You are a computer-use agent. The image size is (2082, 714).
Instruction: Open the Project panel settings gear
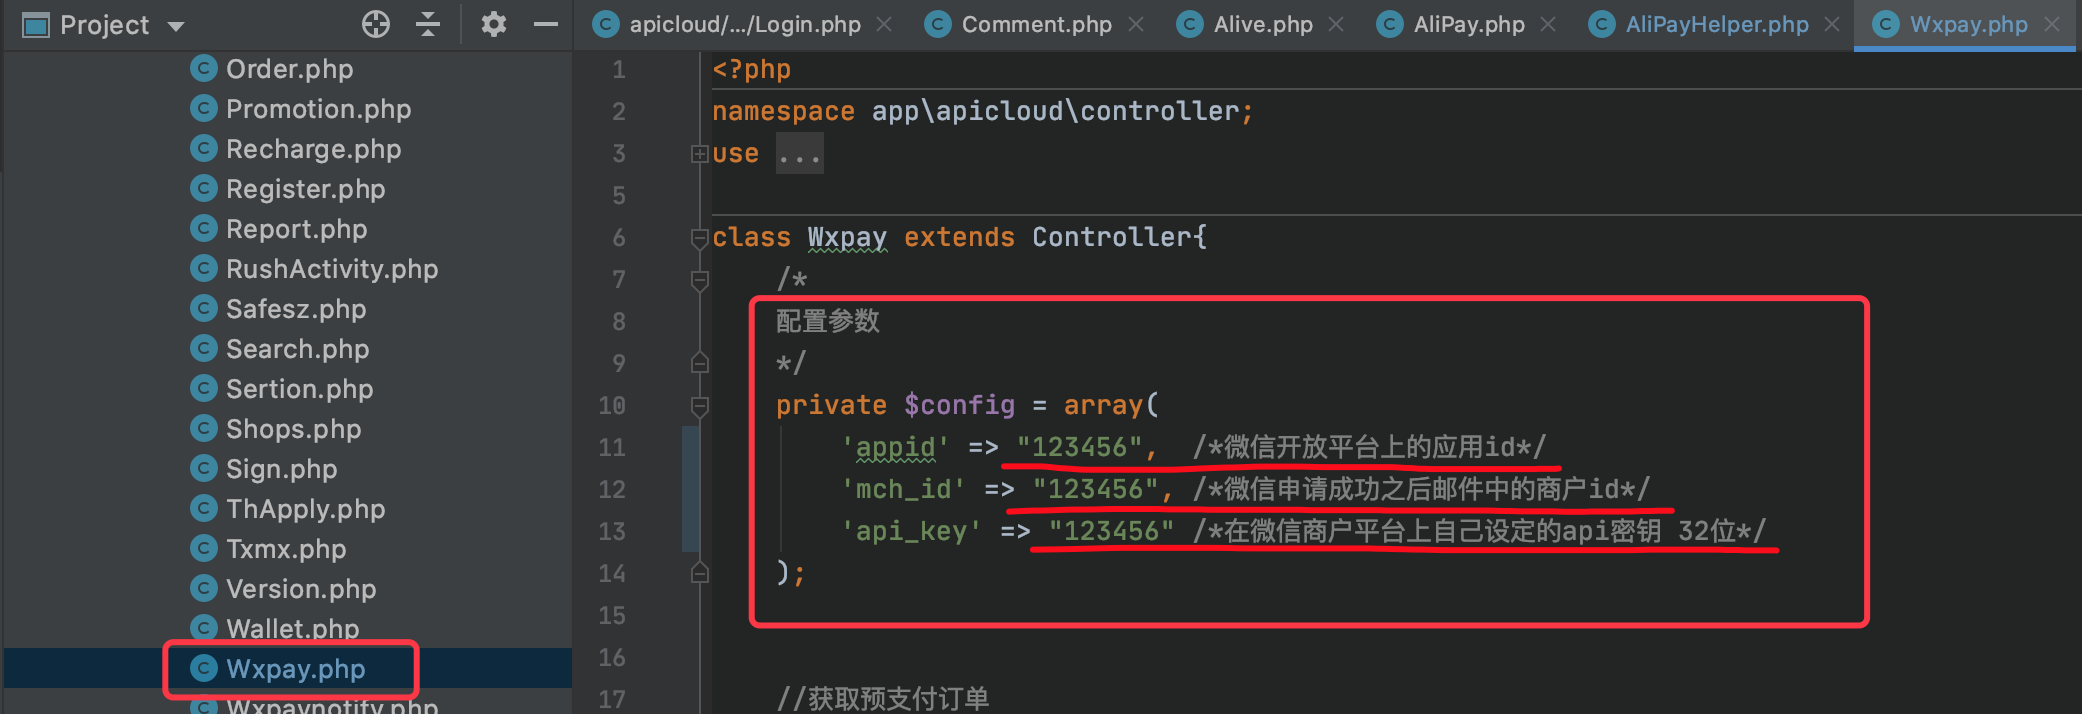pos(493,24)
